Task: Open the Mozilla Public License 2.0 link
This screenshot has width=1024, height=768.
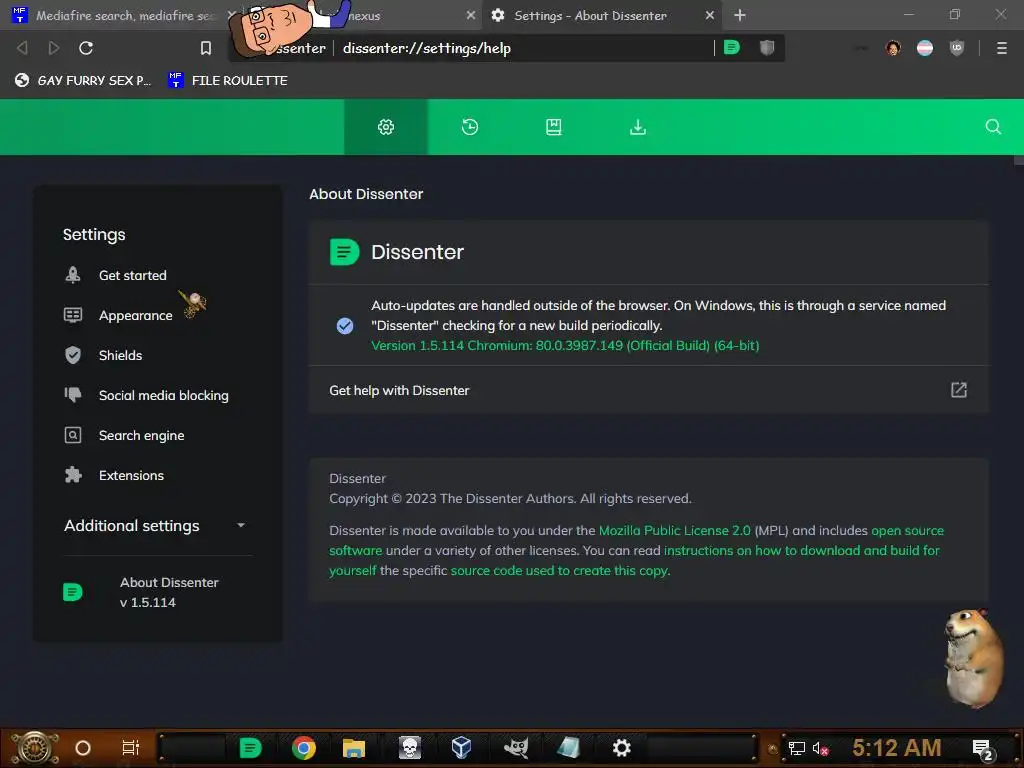Action: tap(675, 530)
